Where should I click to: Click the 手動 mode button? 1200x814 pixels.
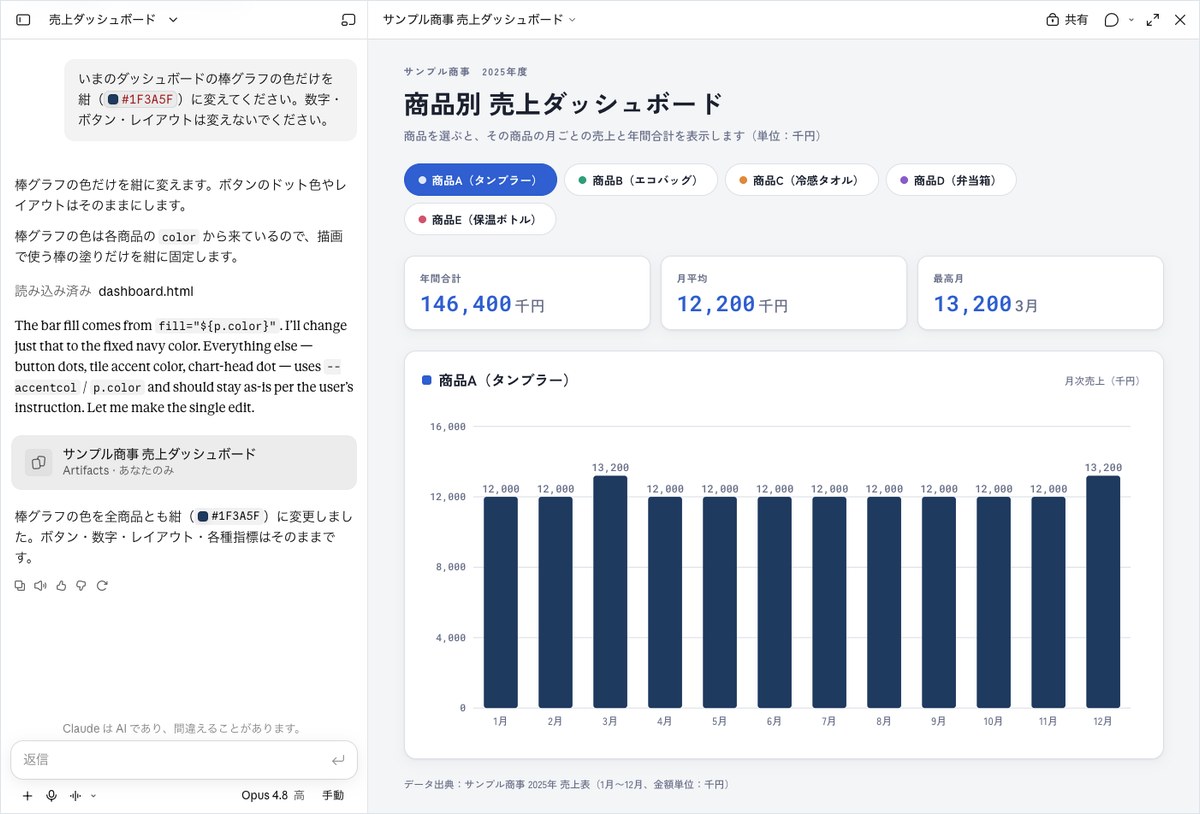coord(333,796)
